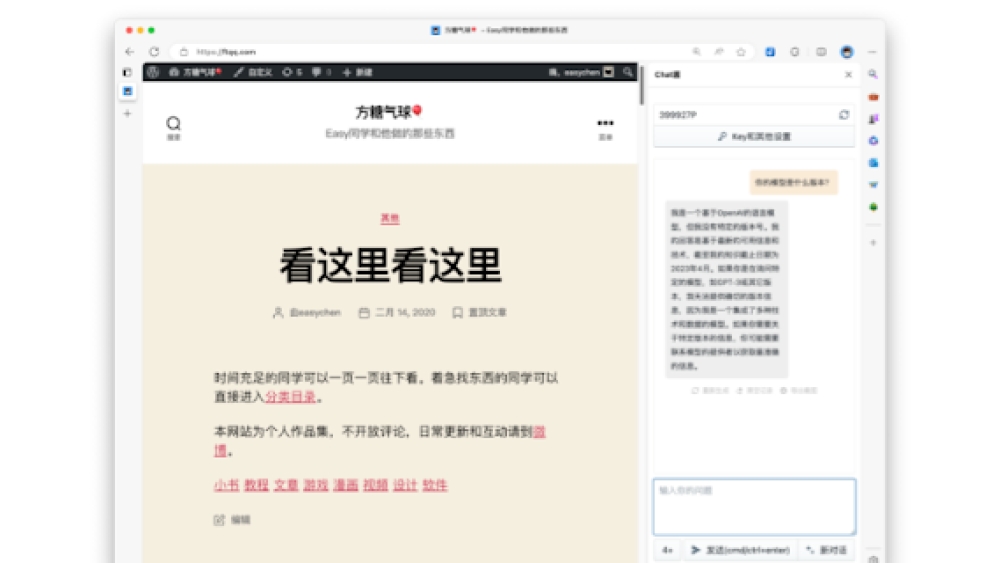Open the 软件 link

click(x=435, y=485)
